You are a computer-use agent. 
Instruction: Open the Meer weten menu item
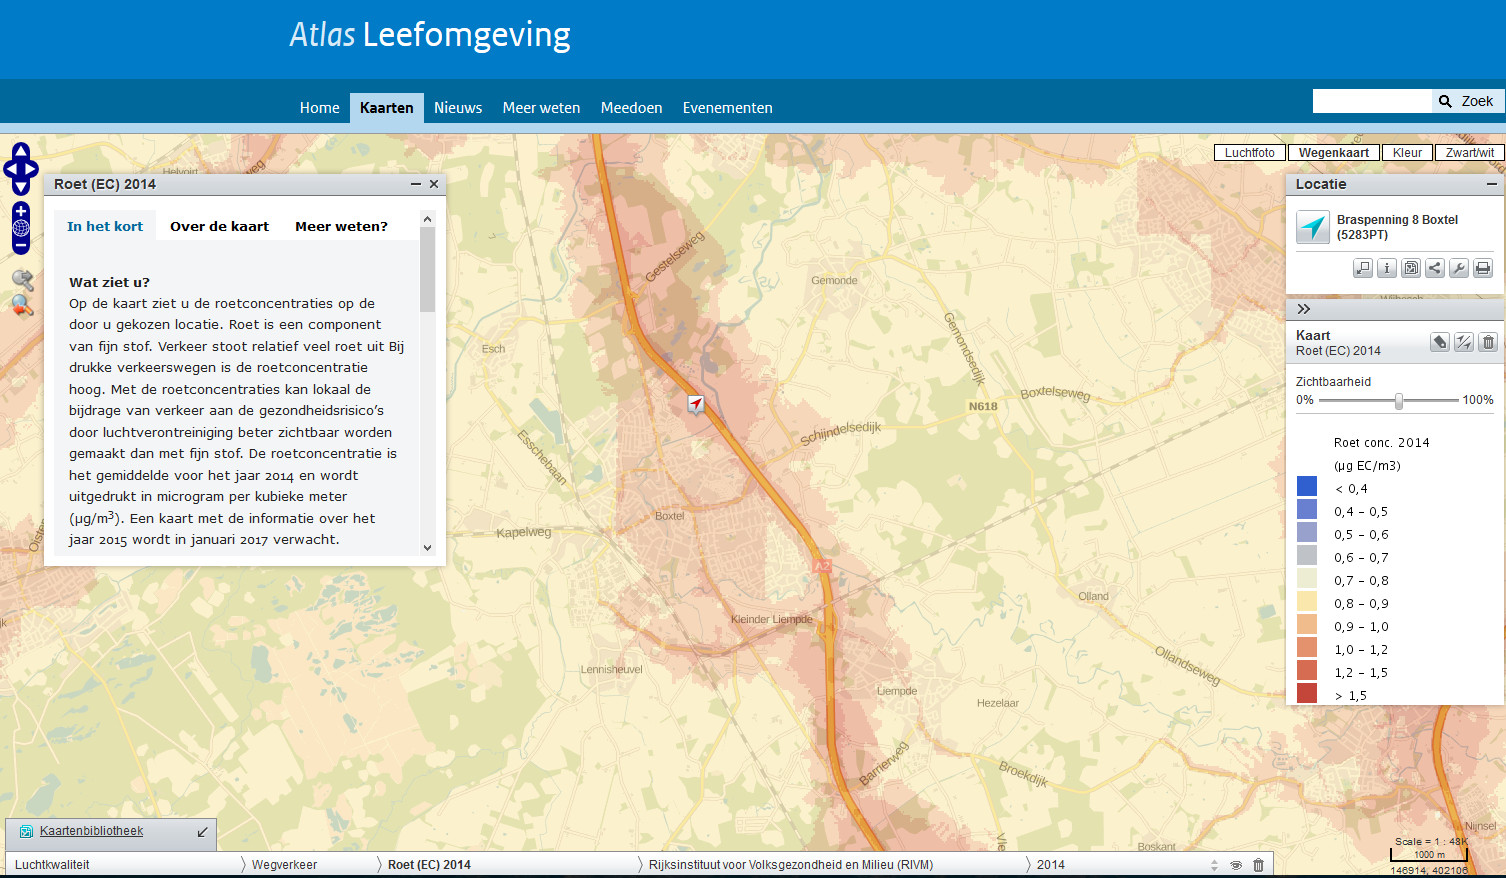tap(541, 108)
